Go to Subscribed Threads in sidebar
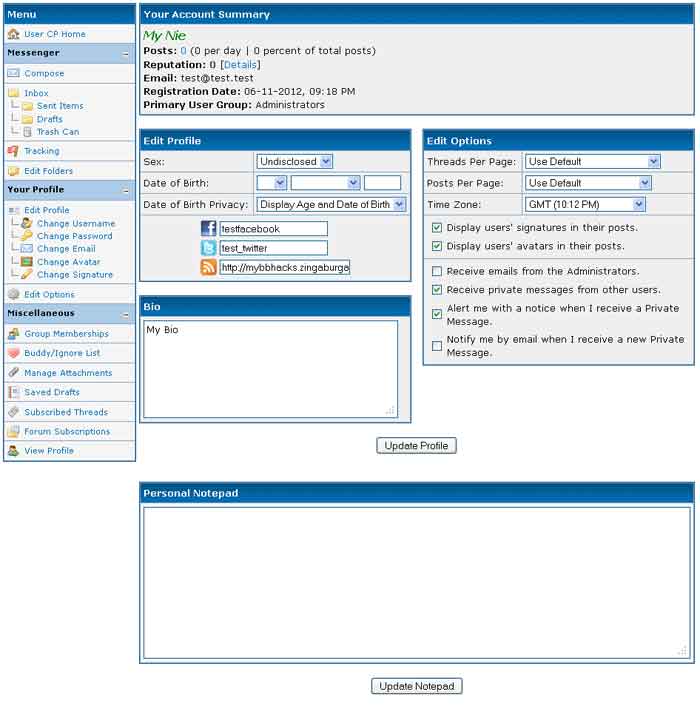 [66, 412]
